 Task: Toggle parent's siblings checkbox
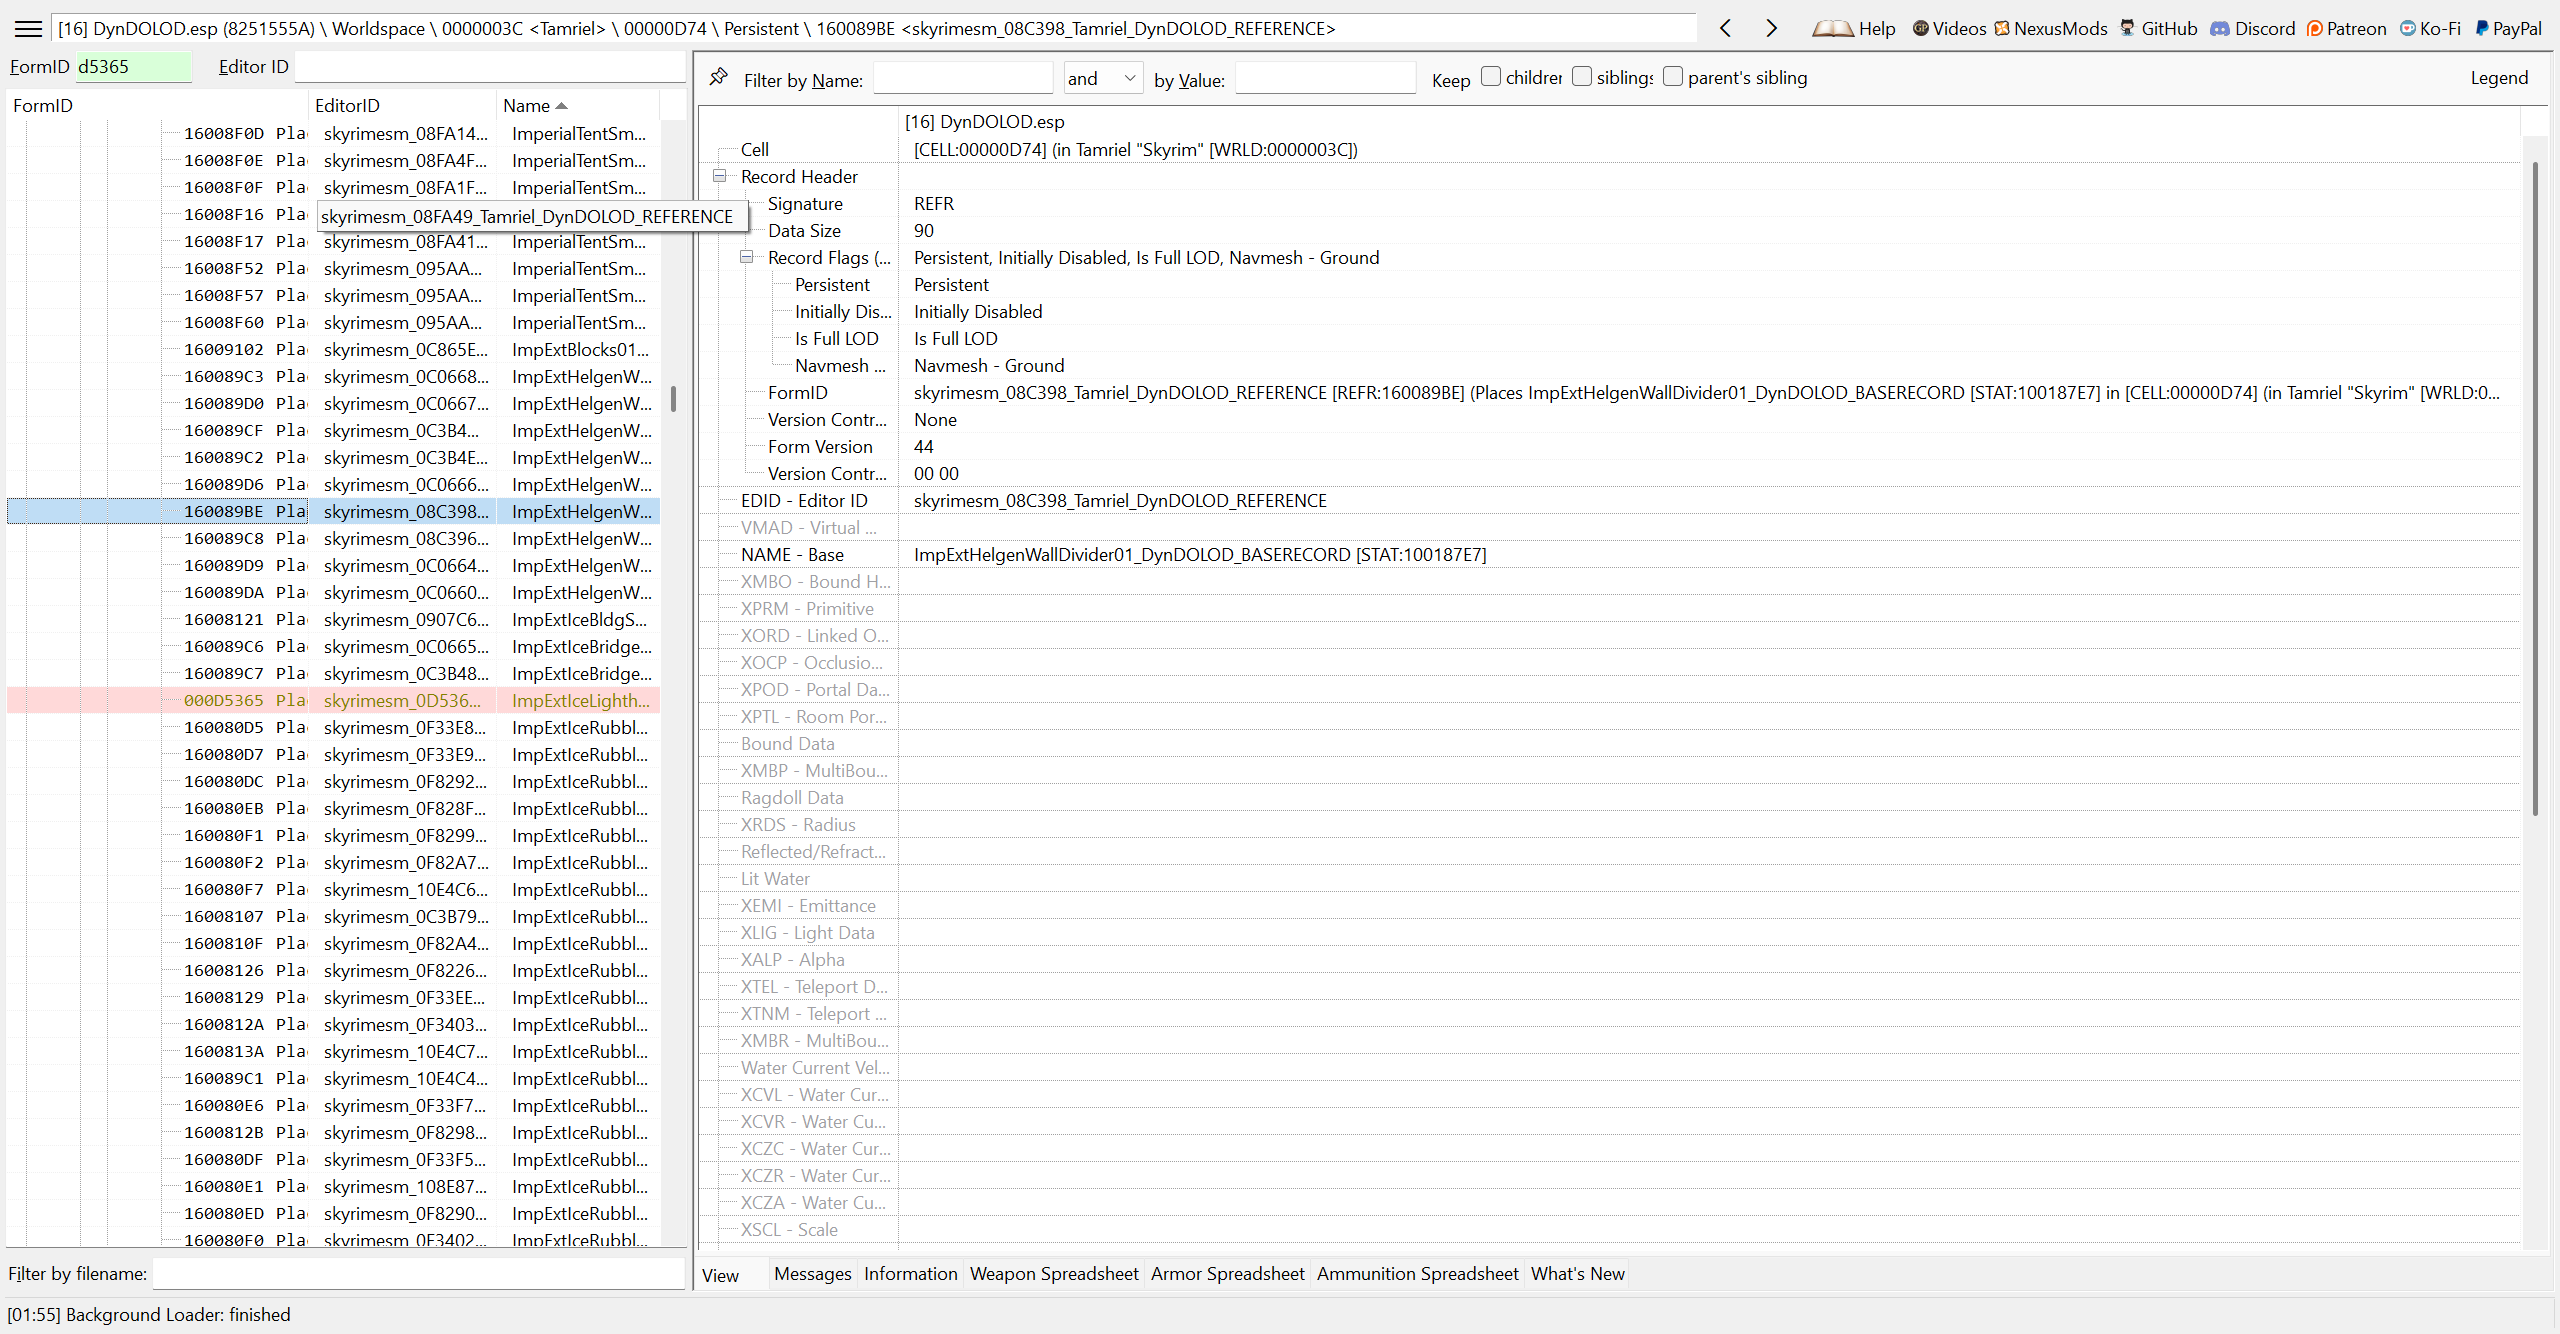click(x=1673, y=77)
